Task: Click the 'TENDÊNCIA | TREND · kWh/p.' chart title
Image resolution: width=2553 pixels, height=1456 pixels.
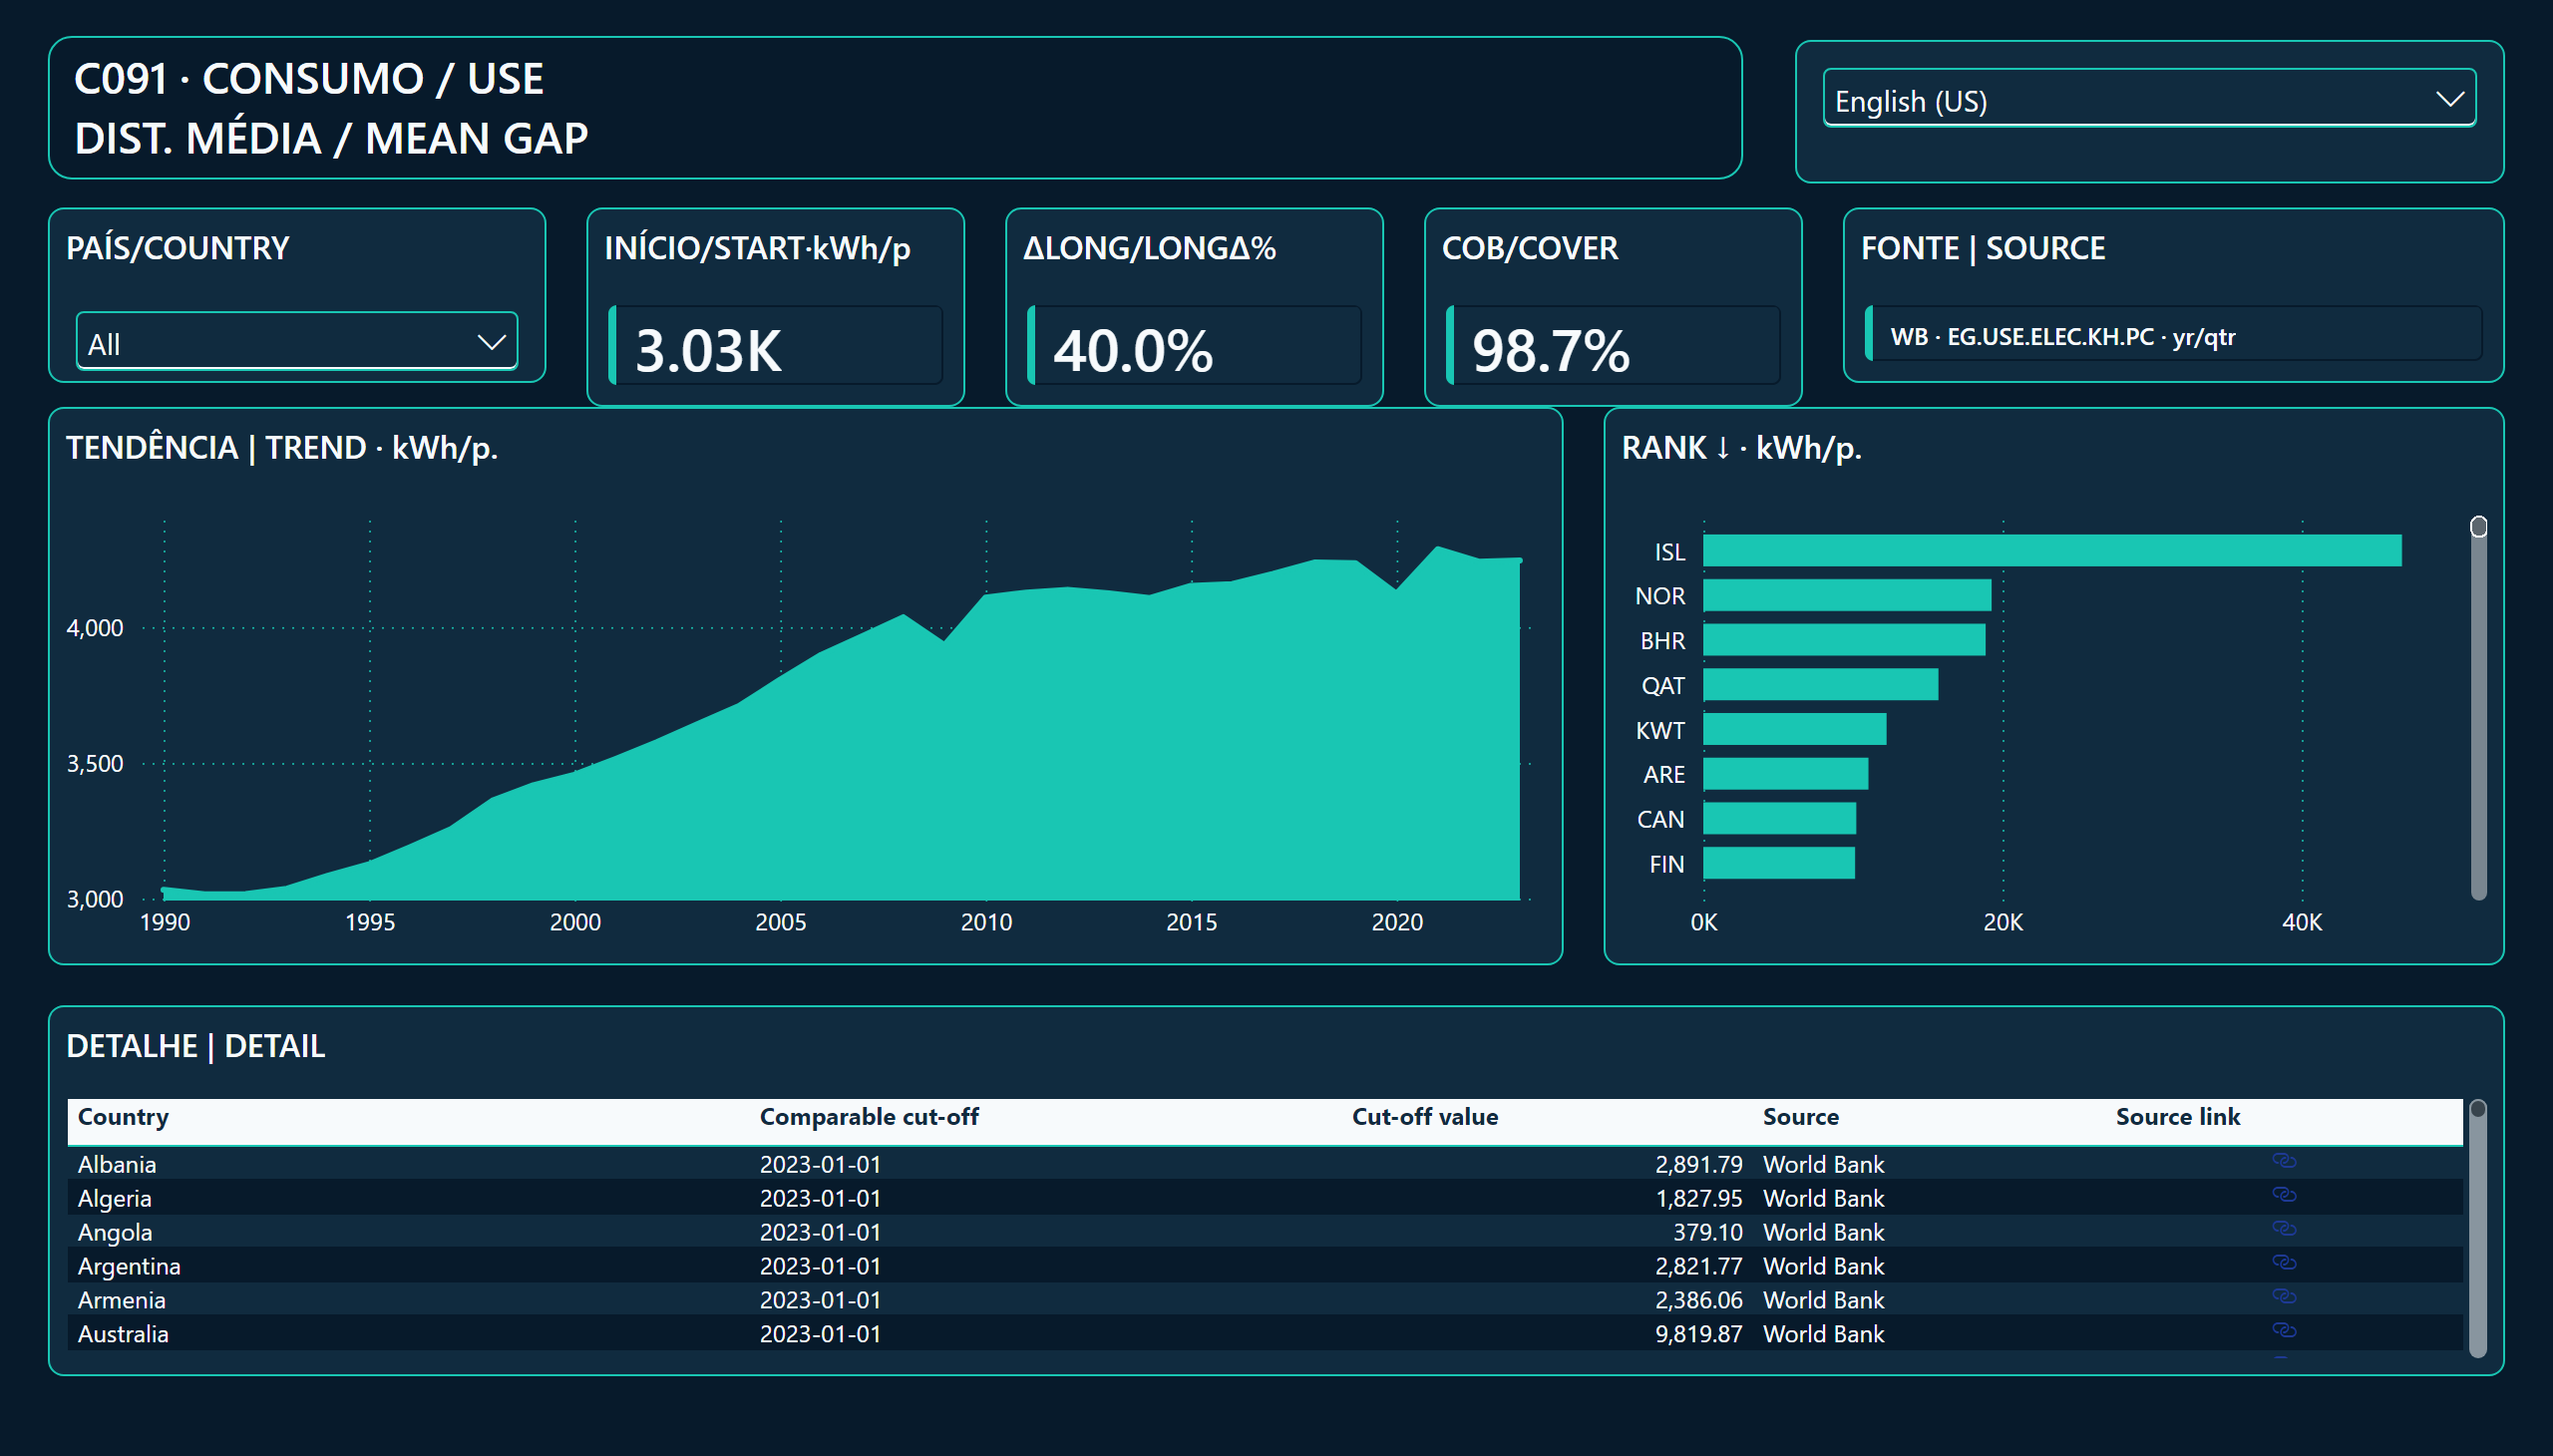Action: (x=282, y=448)
